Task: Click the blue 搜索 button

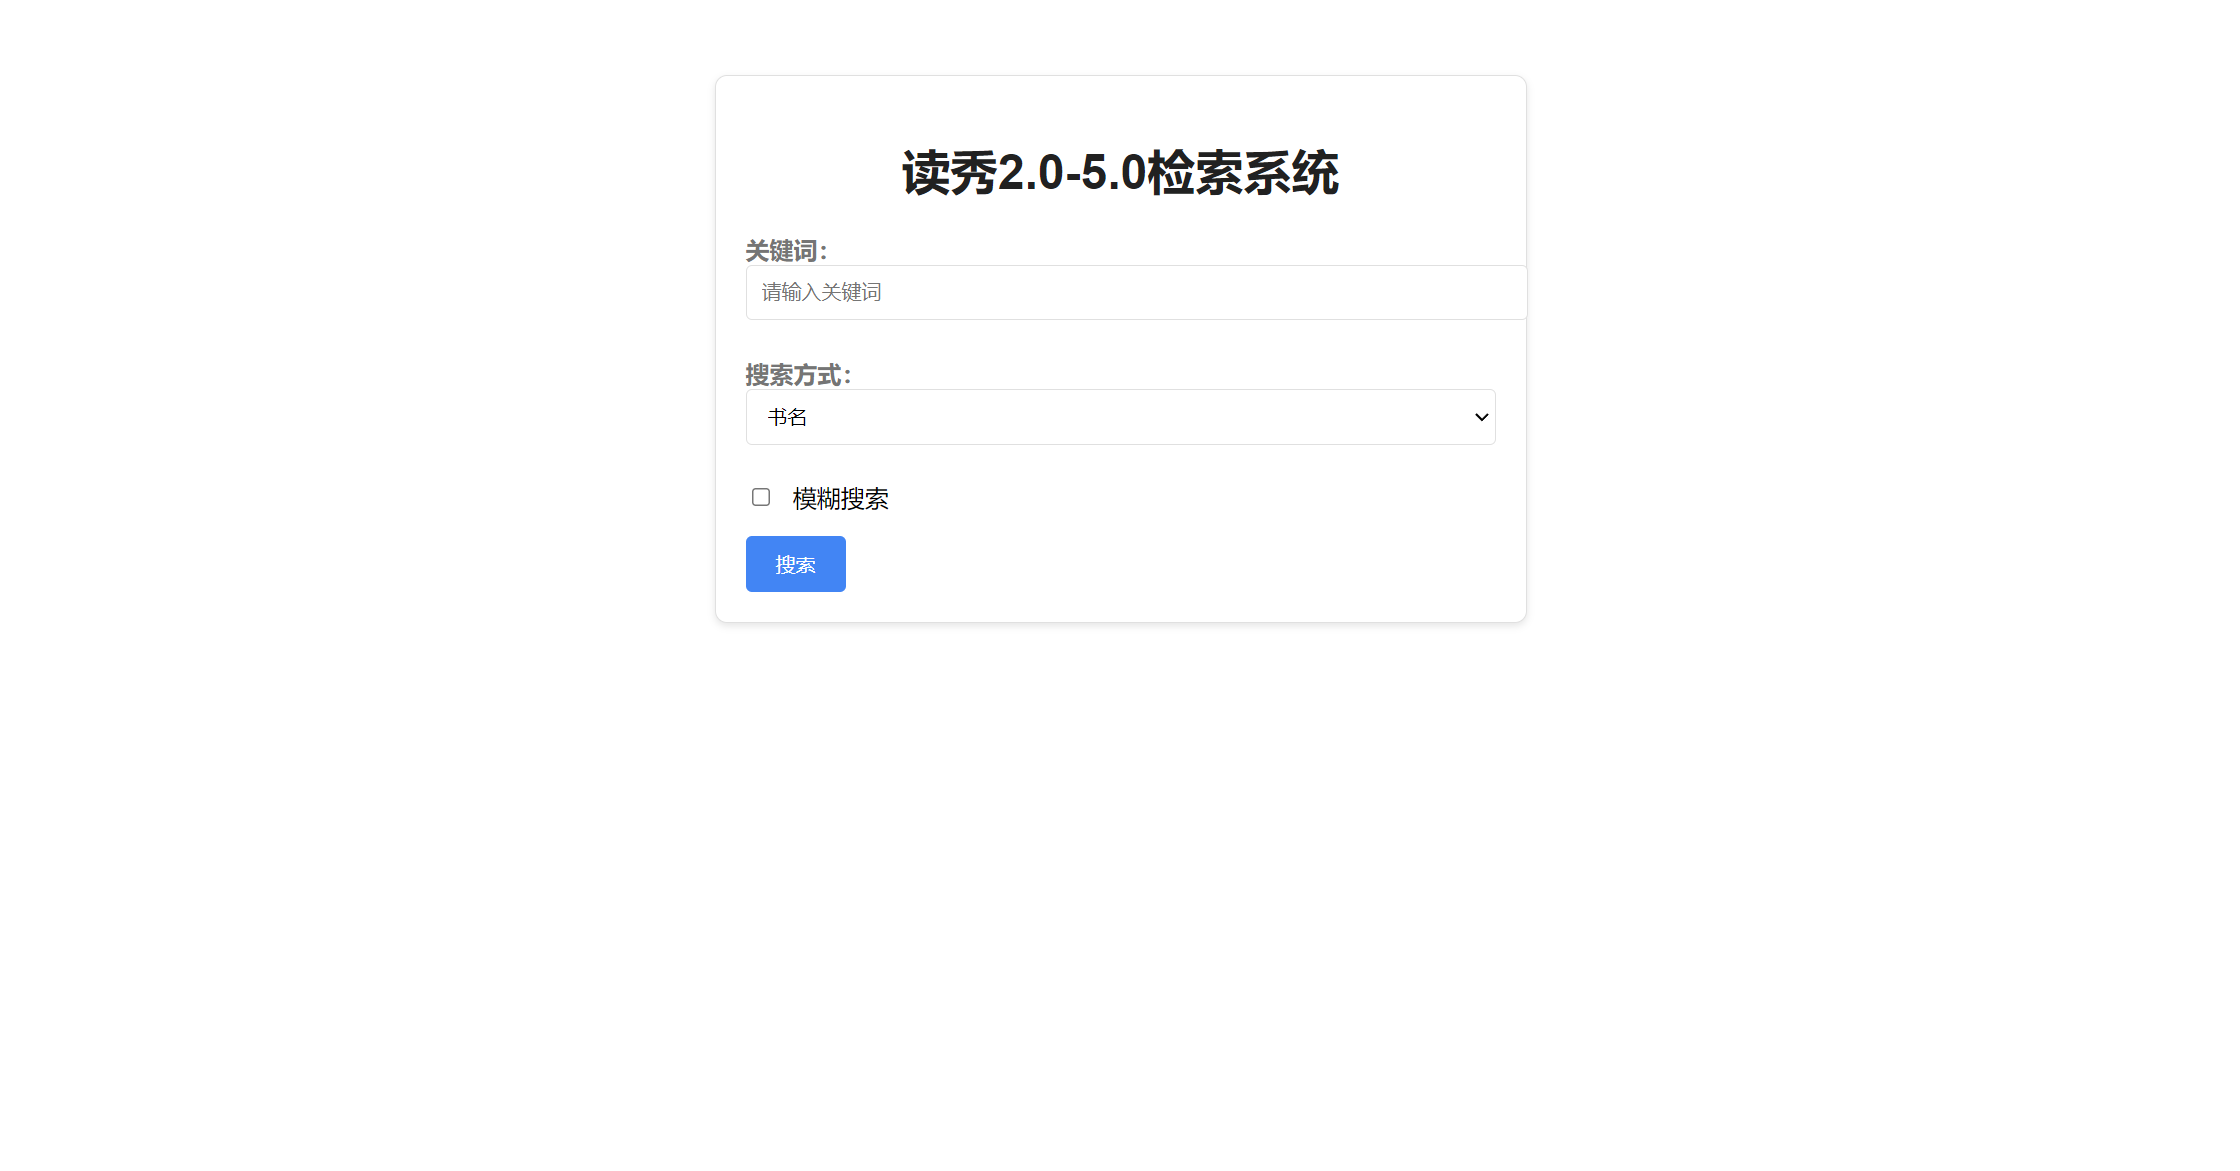Action: click(x=795, y=564)
